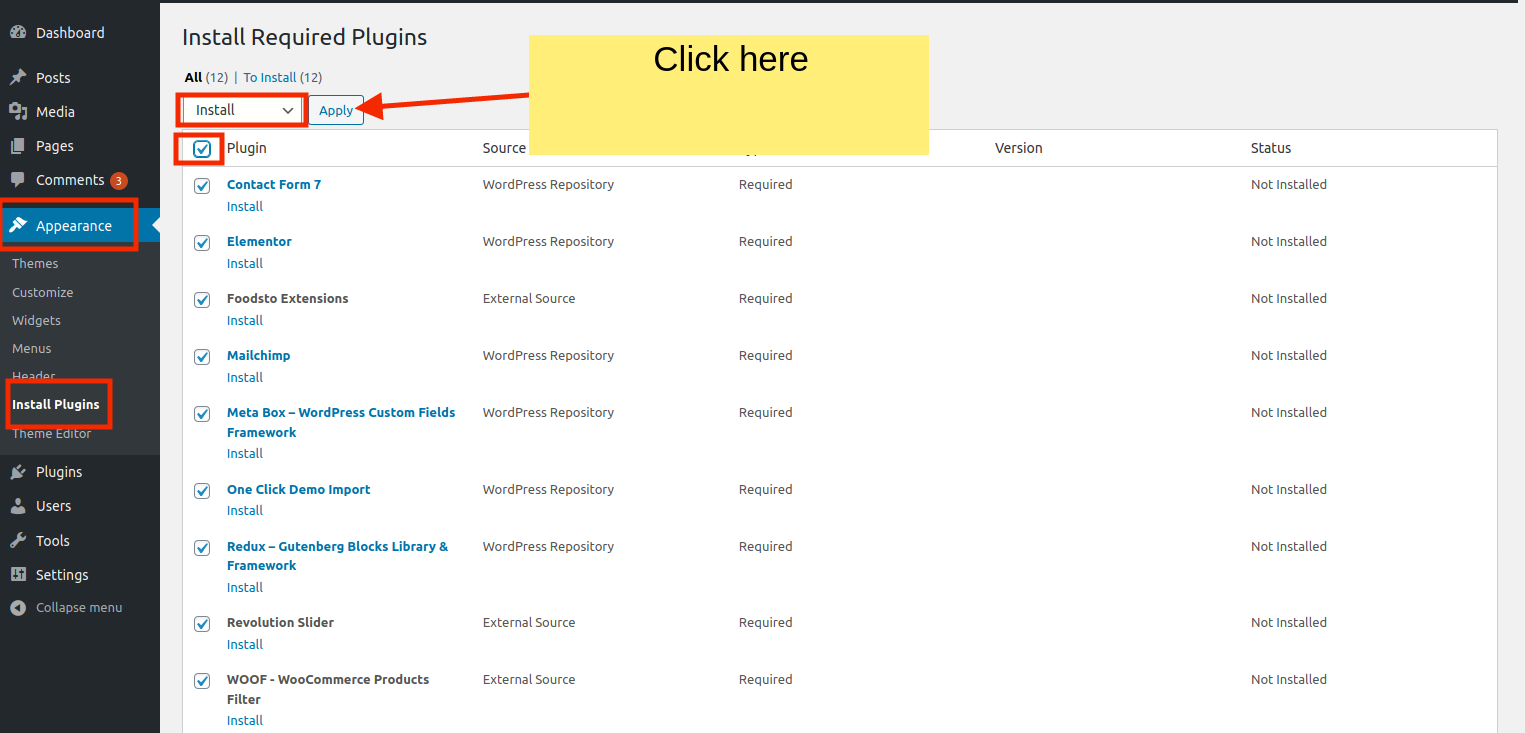
Task: Uncheck the Meta Box plugin checkbox
Action: [202, 414]
